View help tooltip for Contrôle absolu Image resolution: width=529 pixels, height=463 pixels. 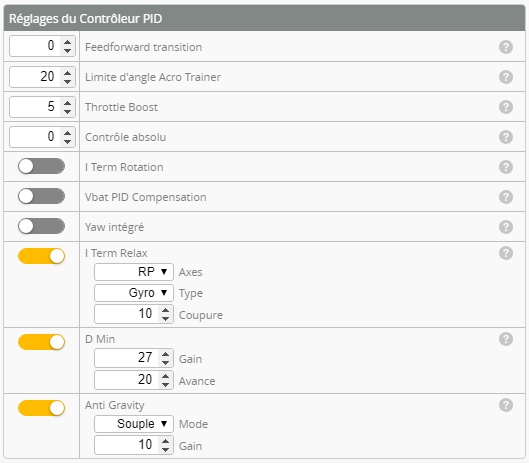[506, 137]
